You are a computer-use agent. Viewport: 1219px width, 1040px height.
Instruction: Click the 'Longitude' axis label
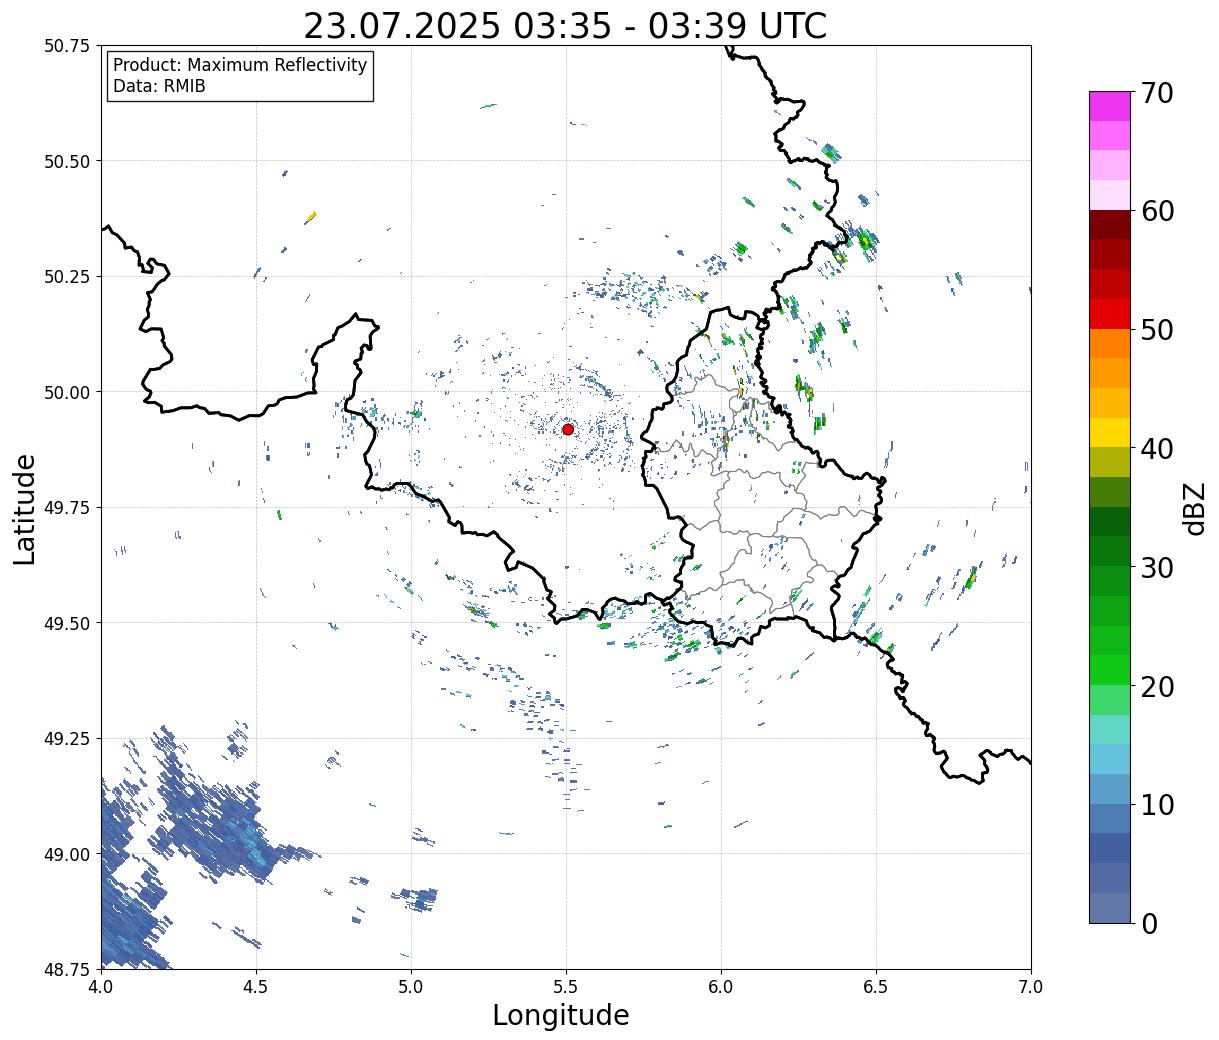[561, 1015]
